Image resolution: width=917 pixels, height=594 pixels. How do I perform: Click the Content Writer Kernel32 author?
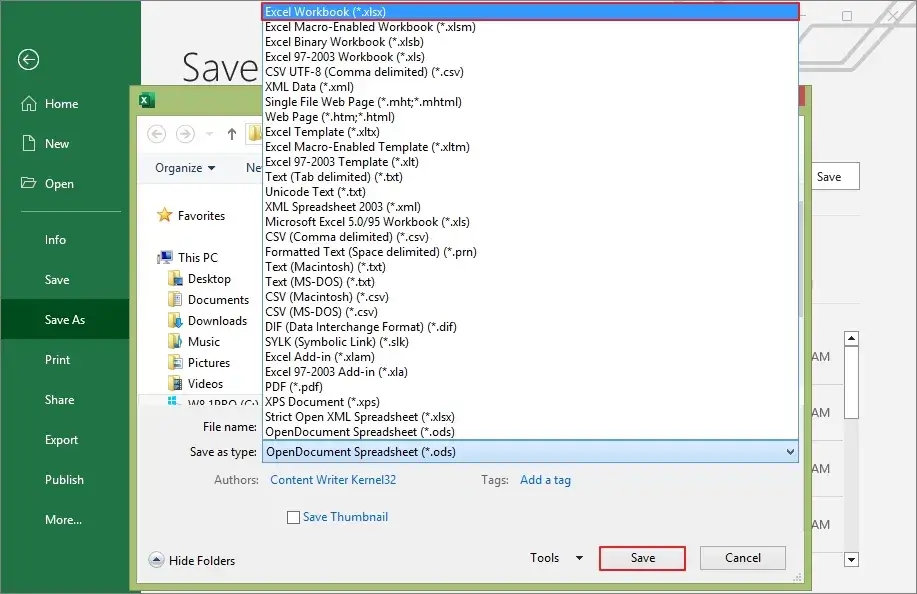pyautogui.click(x=333, y=480)
